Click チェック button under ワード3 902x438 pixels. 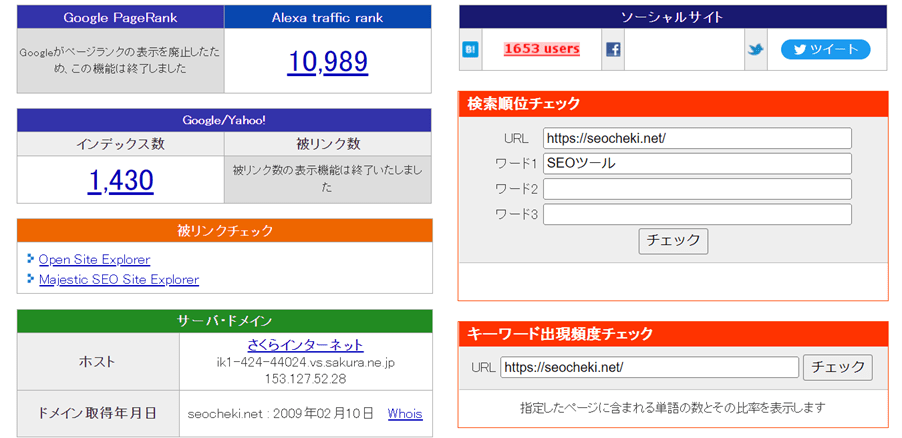(673, 241)
